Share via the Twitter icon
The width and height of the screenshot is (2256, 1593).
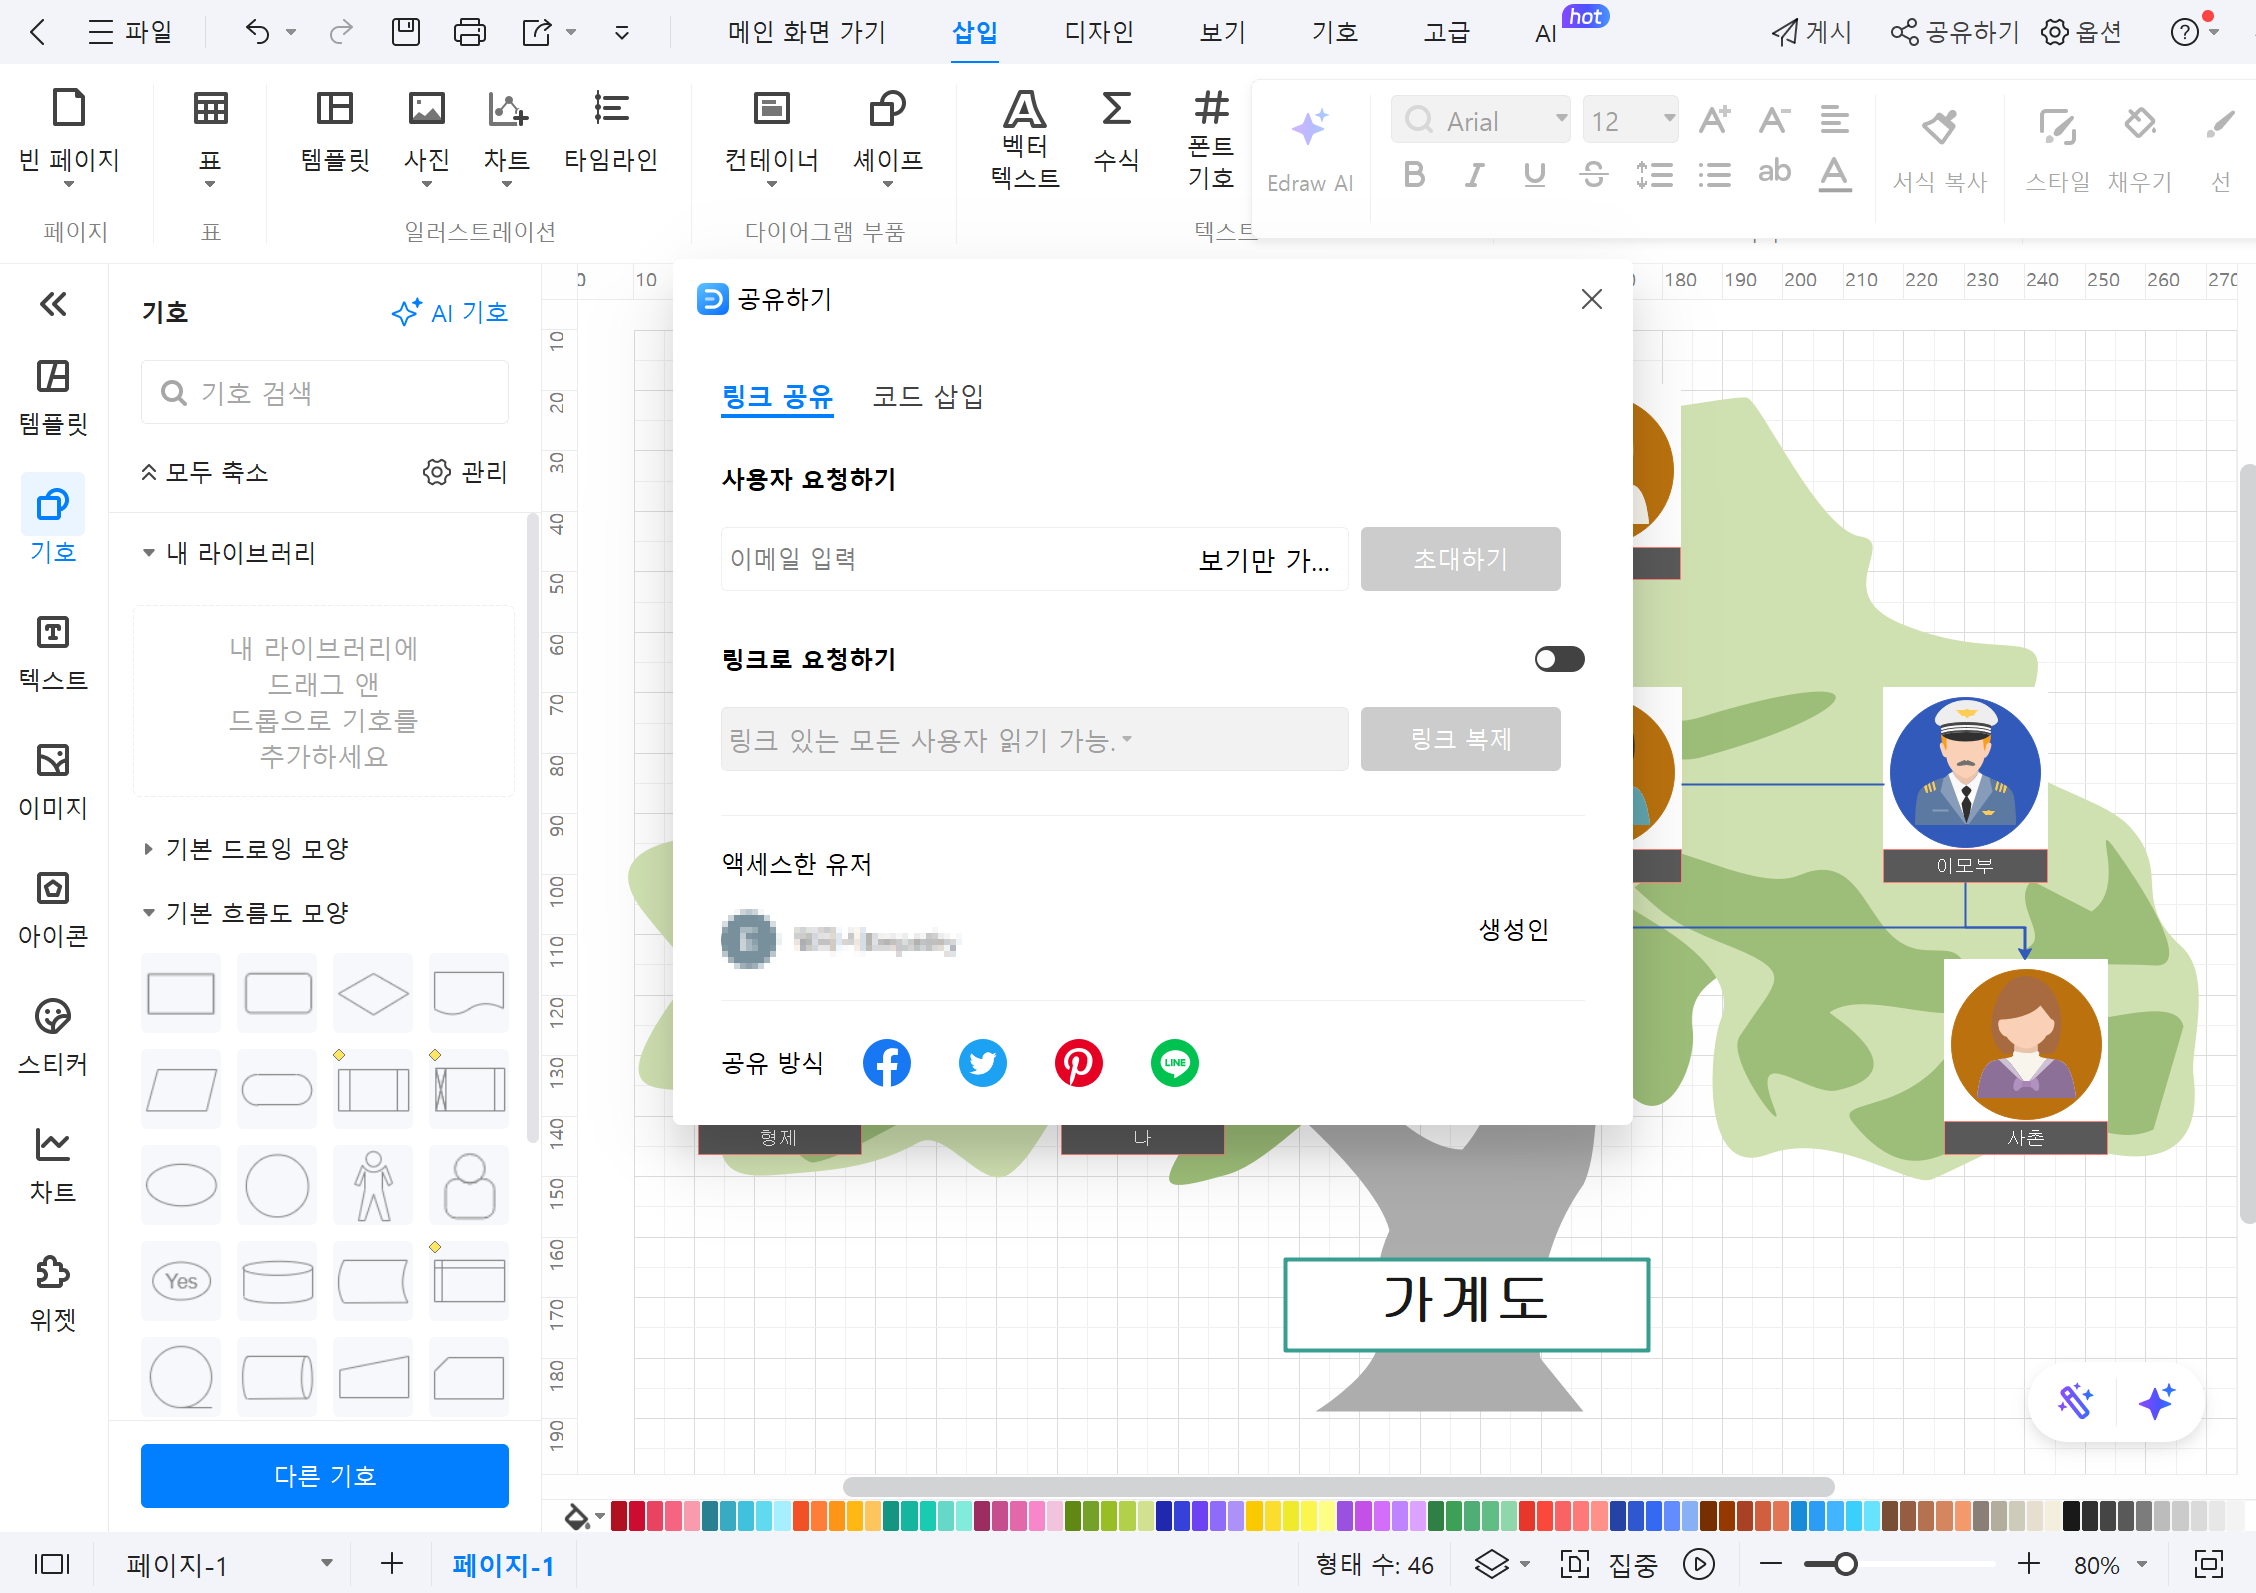click(983, 1063)
